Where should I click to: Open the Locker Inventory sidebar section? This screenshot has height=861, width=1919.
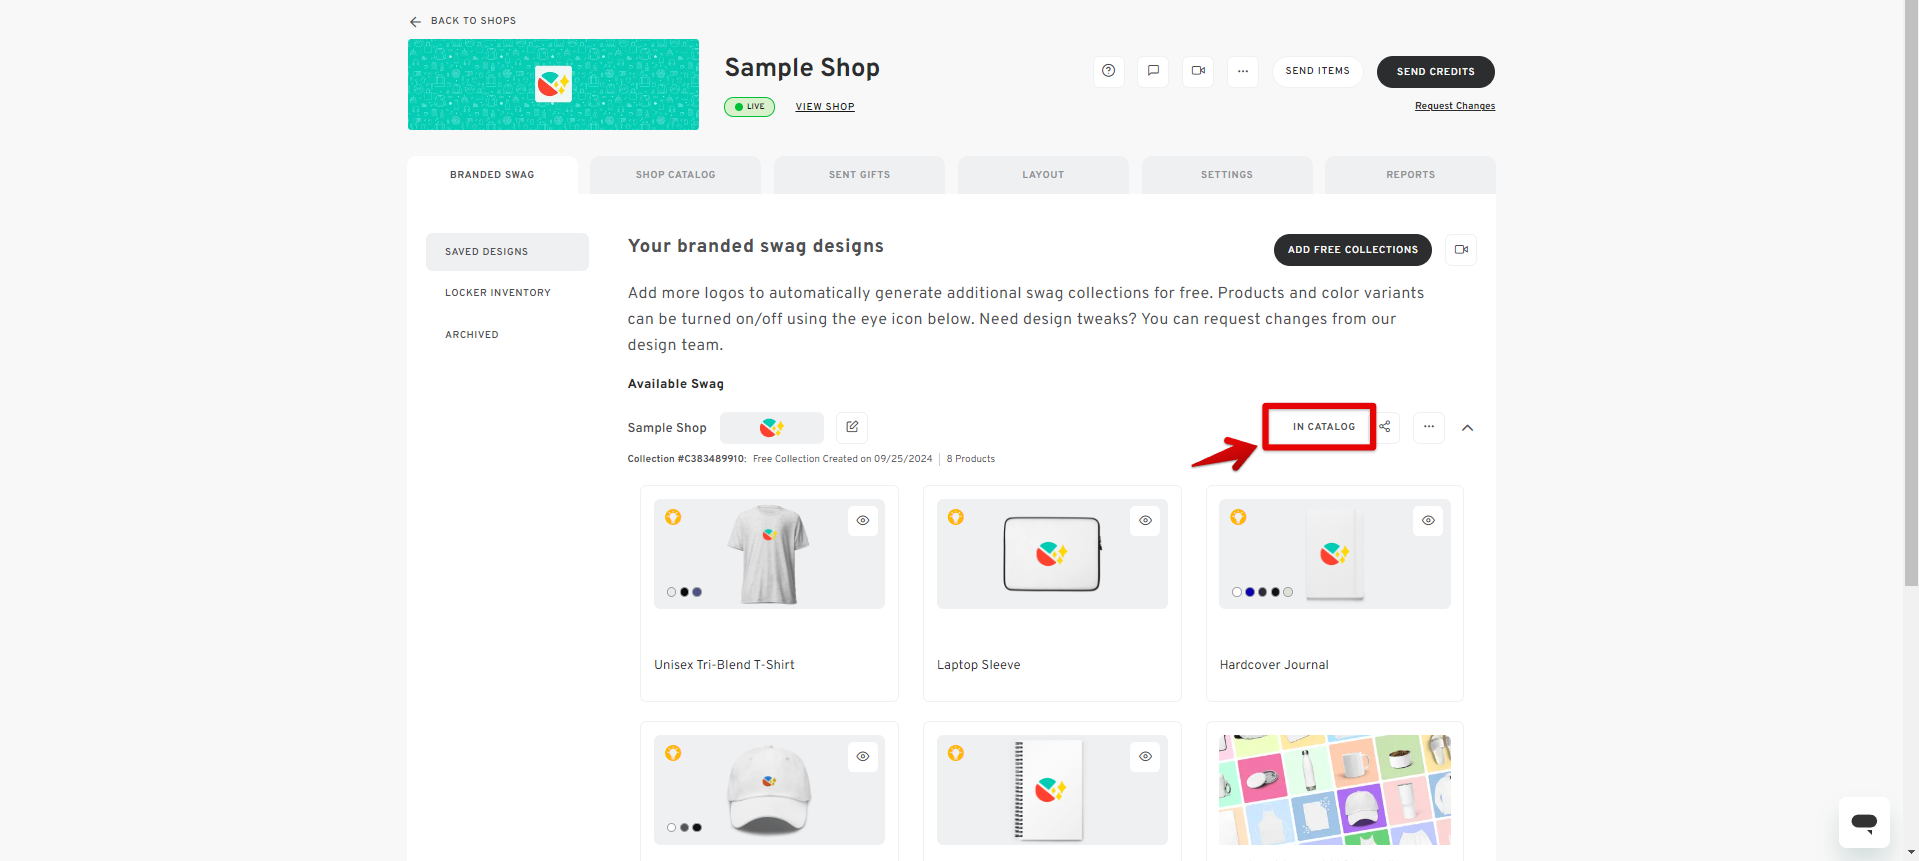498,293
